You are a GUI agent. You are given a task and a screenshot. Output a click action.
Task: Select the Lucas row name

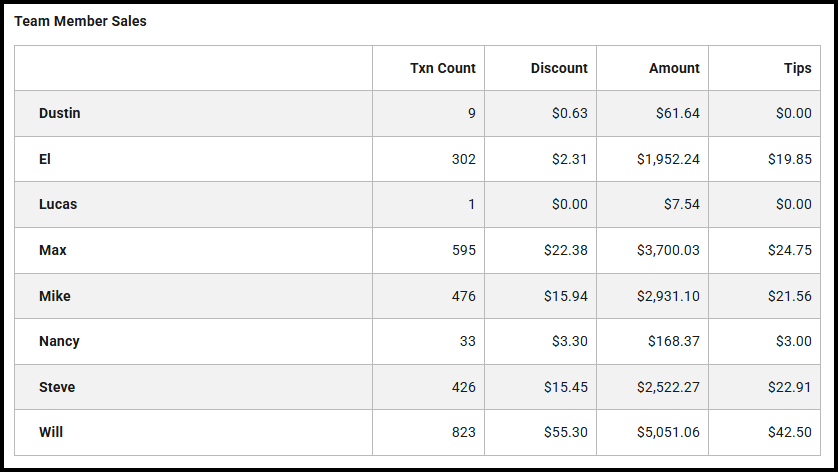[x=58, y=204]
